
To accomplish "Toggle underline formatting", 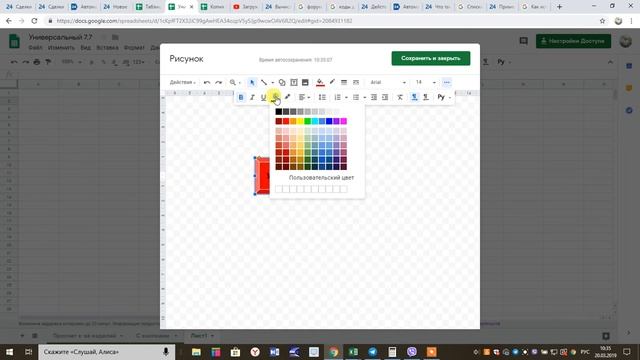I will 264,97.
